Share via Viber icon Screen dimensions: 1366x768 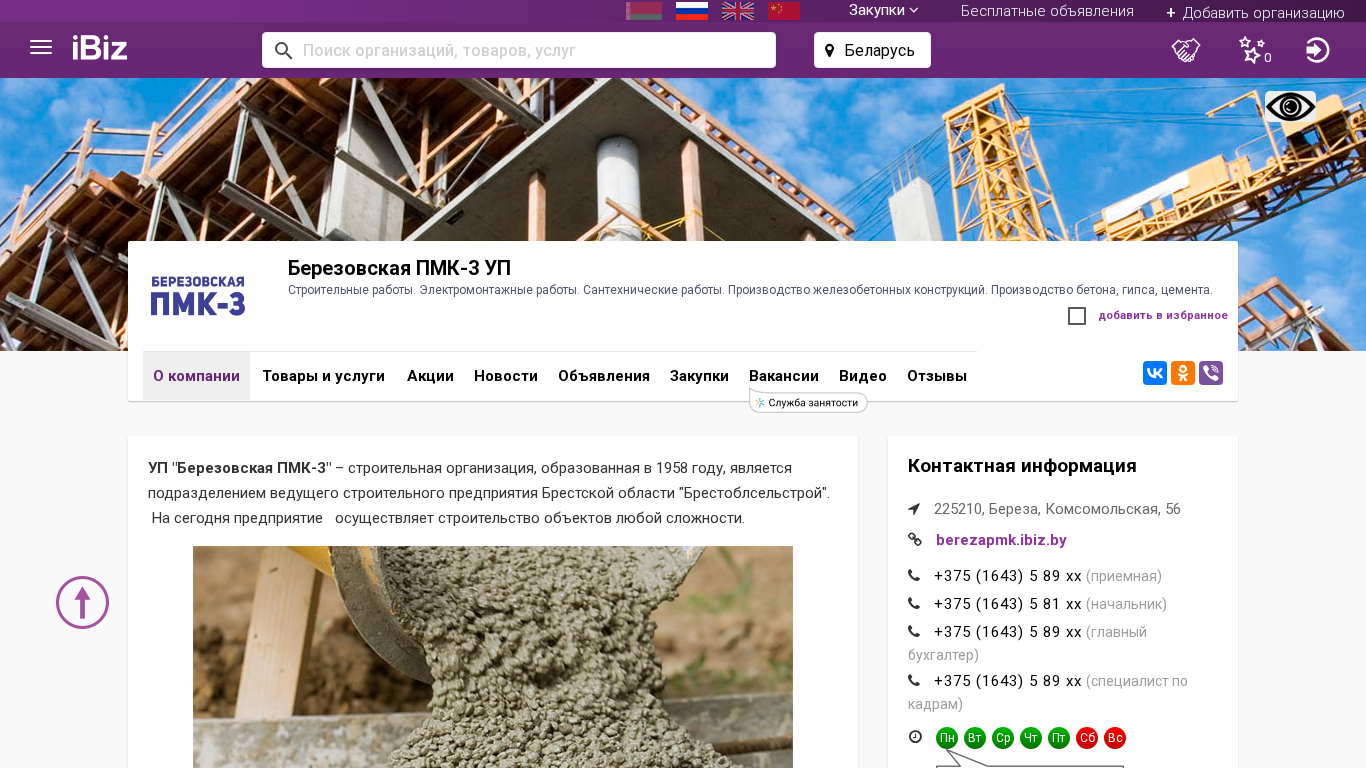(x=1211, y=373)
